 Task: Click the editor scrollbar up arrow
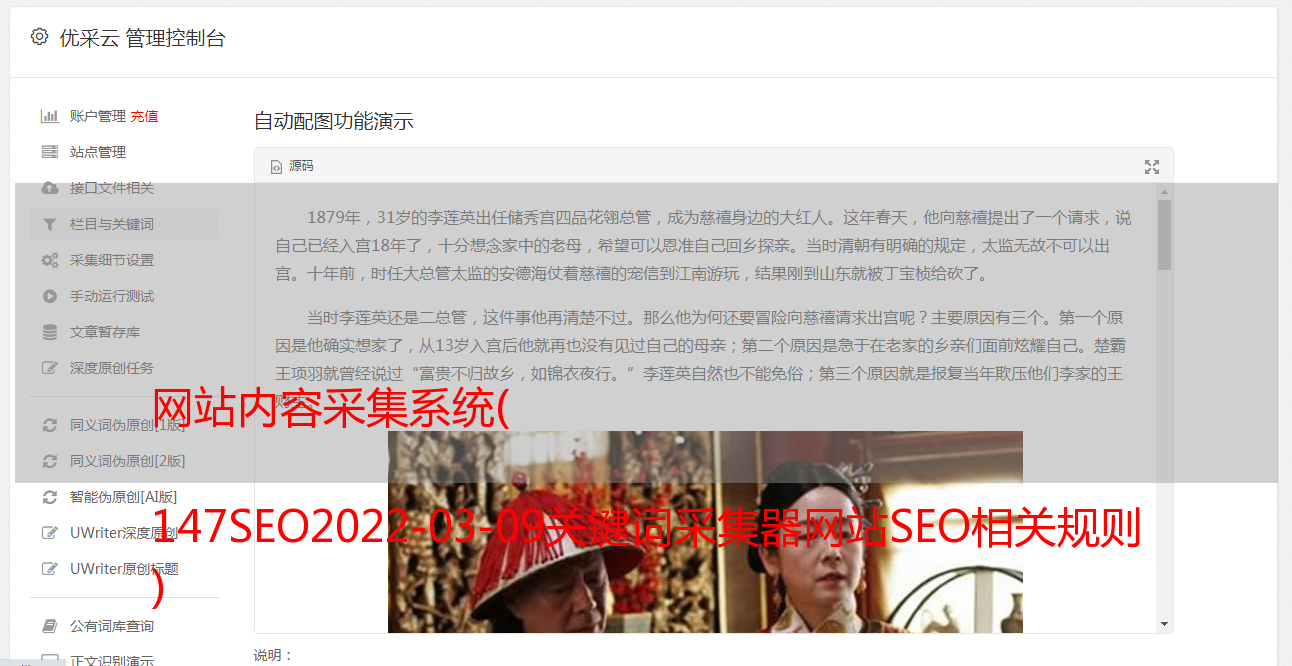[1164, 191]
